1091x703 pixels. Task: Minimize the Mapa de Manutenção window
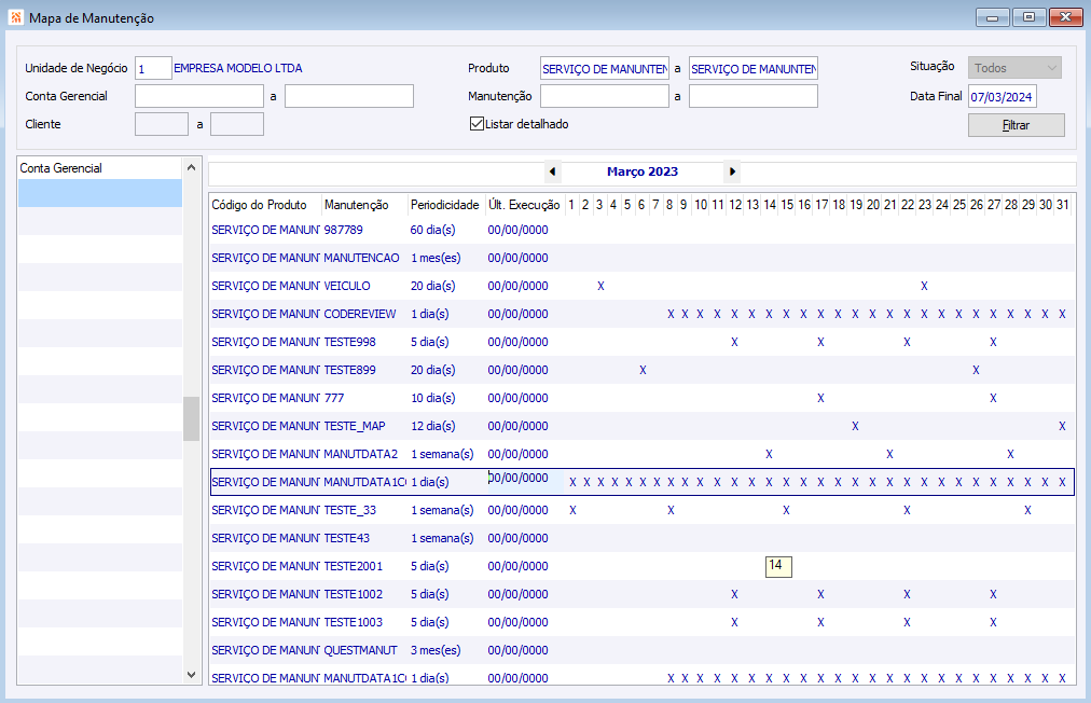point(993,17)
